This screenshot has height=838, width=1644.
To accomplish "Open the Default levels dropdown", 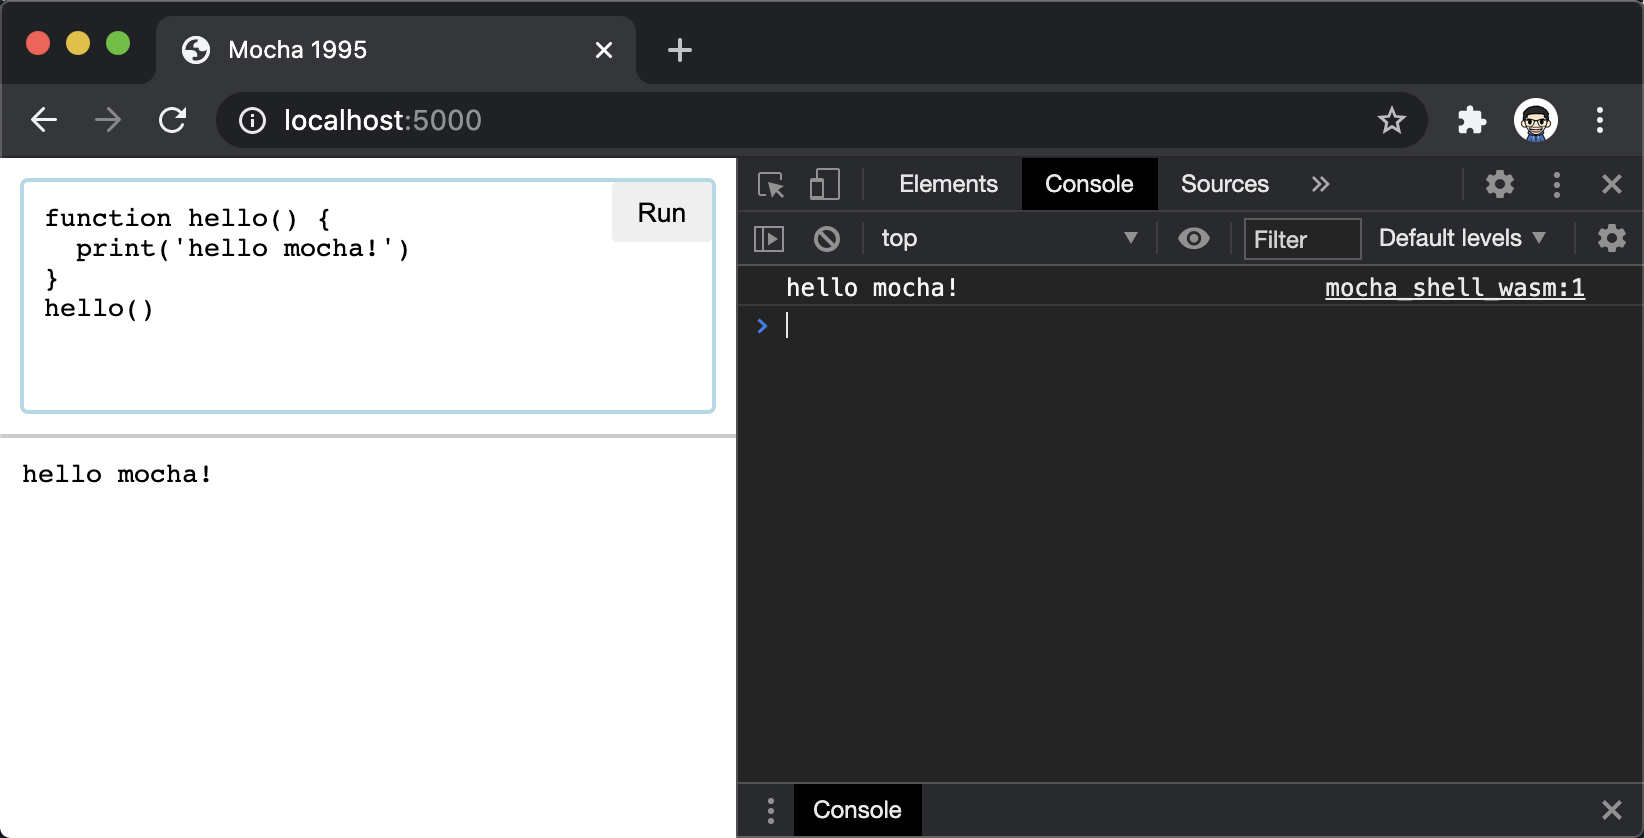I will tap(1462, 238).
